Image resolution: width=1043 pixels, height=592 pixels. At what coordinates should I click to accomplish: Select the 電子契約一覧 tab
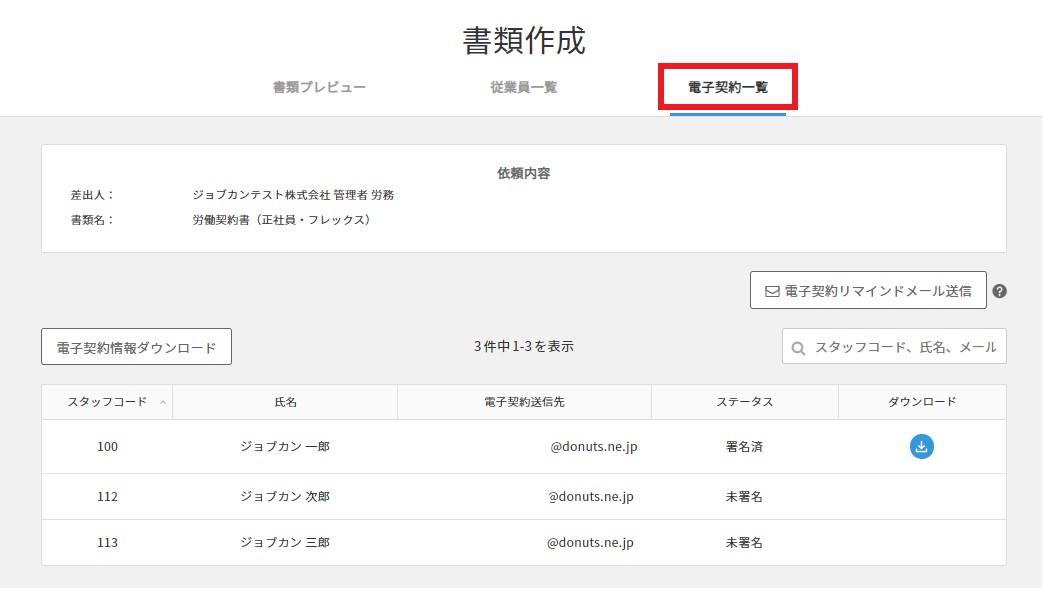(x=727, y=87)
